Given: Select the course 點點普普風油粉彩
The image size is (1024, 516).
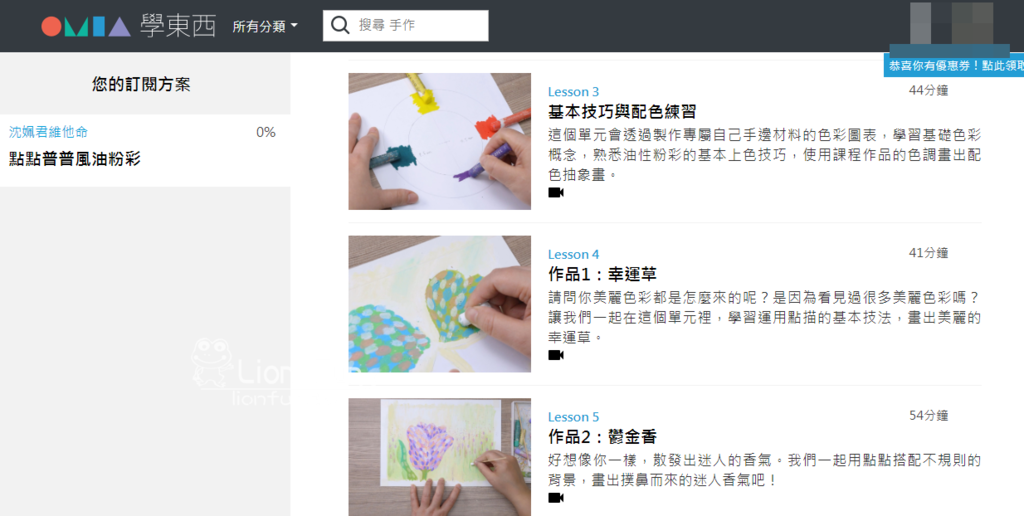Looking at the screenshot, I should pos(74,159).
